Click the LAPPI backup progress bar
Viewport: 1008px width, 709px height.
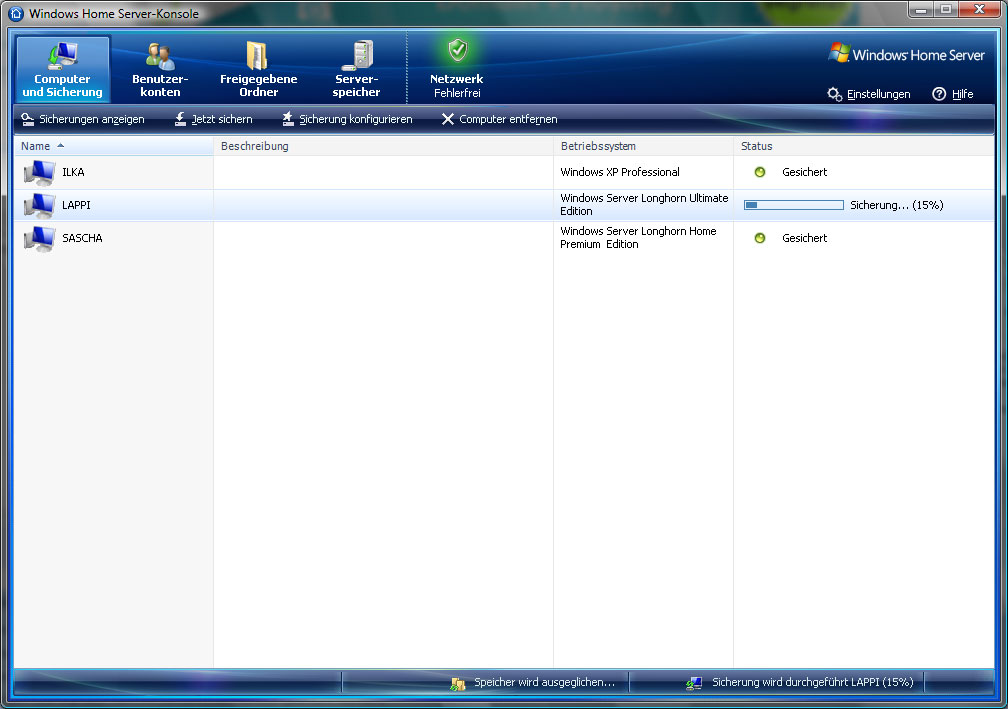(x=794, y=205)
